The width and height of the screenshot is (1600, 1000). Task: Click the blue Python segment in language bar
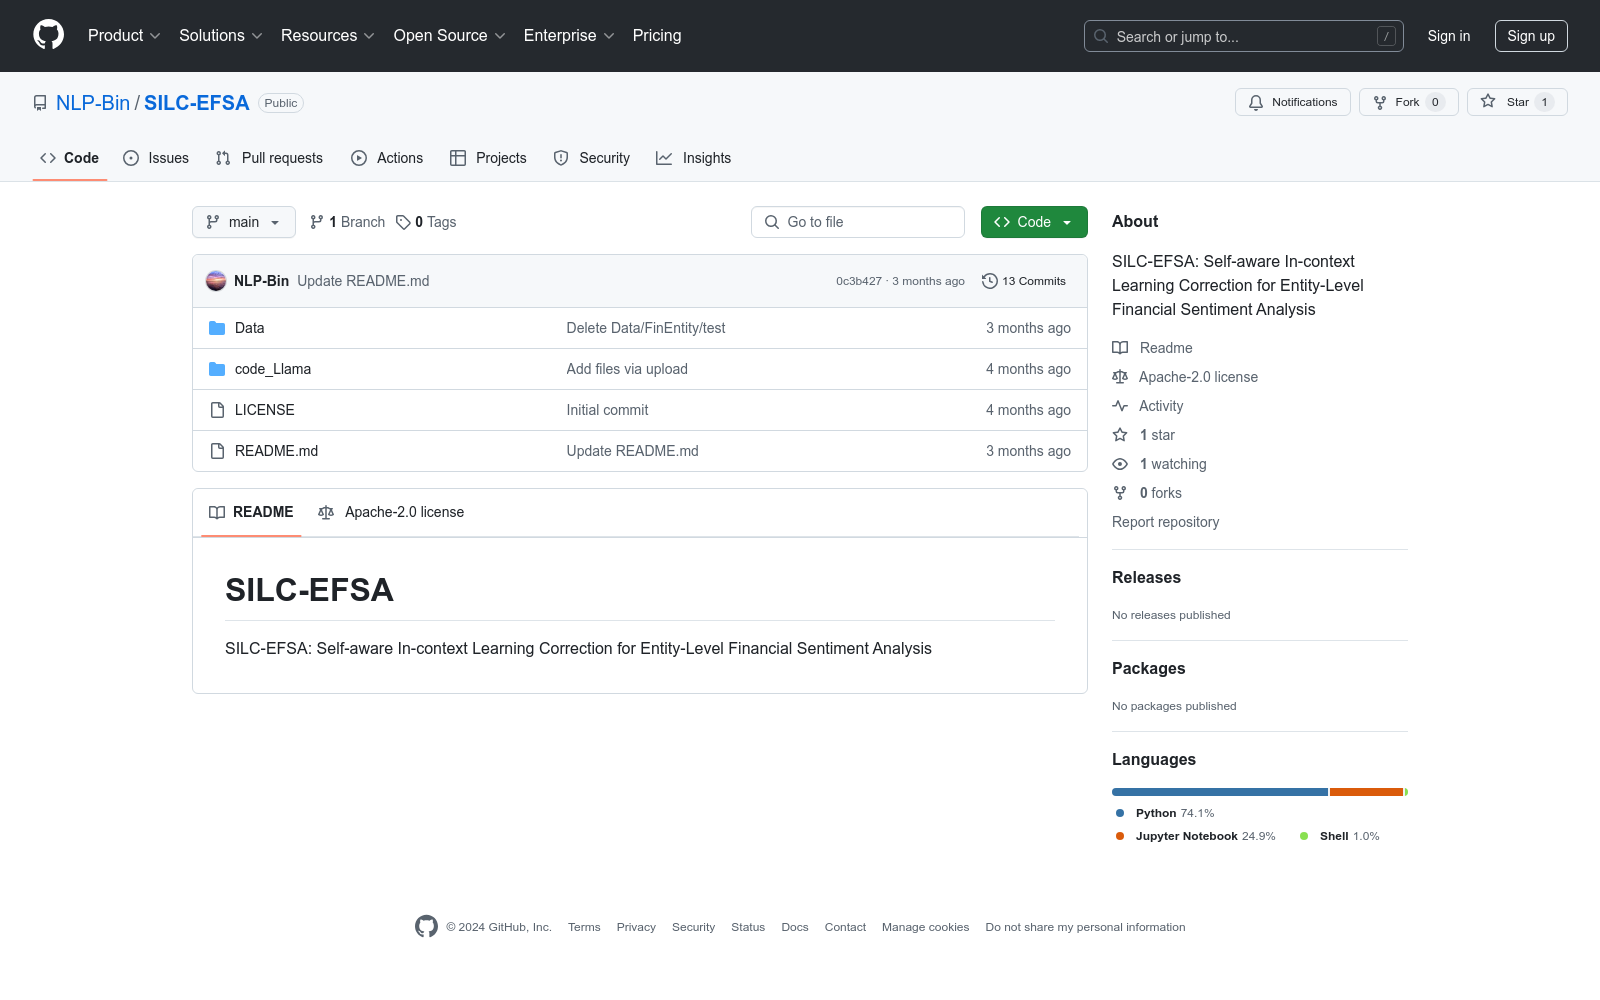coord(1220,792)
